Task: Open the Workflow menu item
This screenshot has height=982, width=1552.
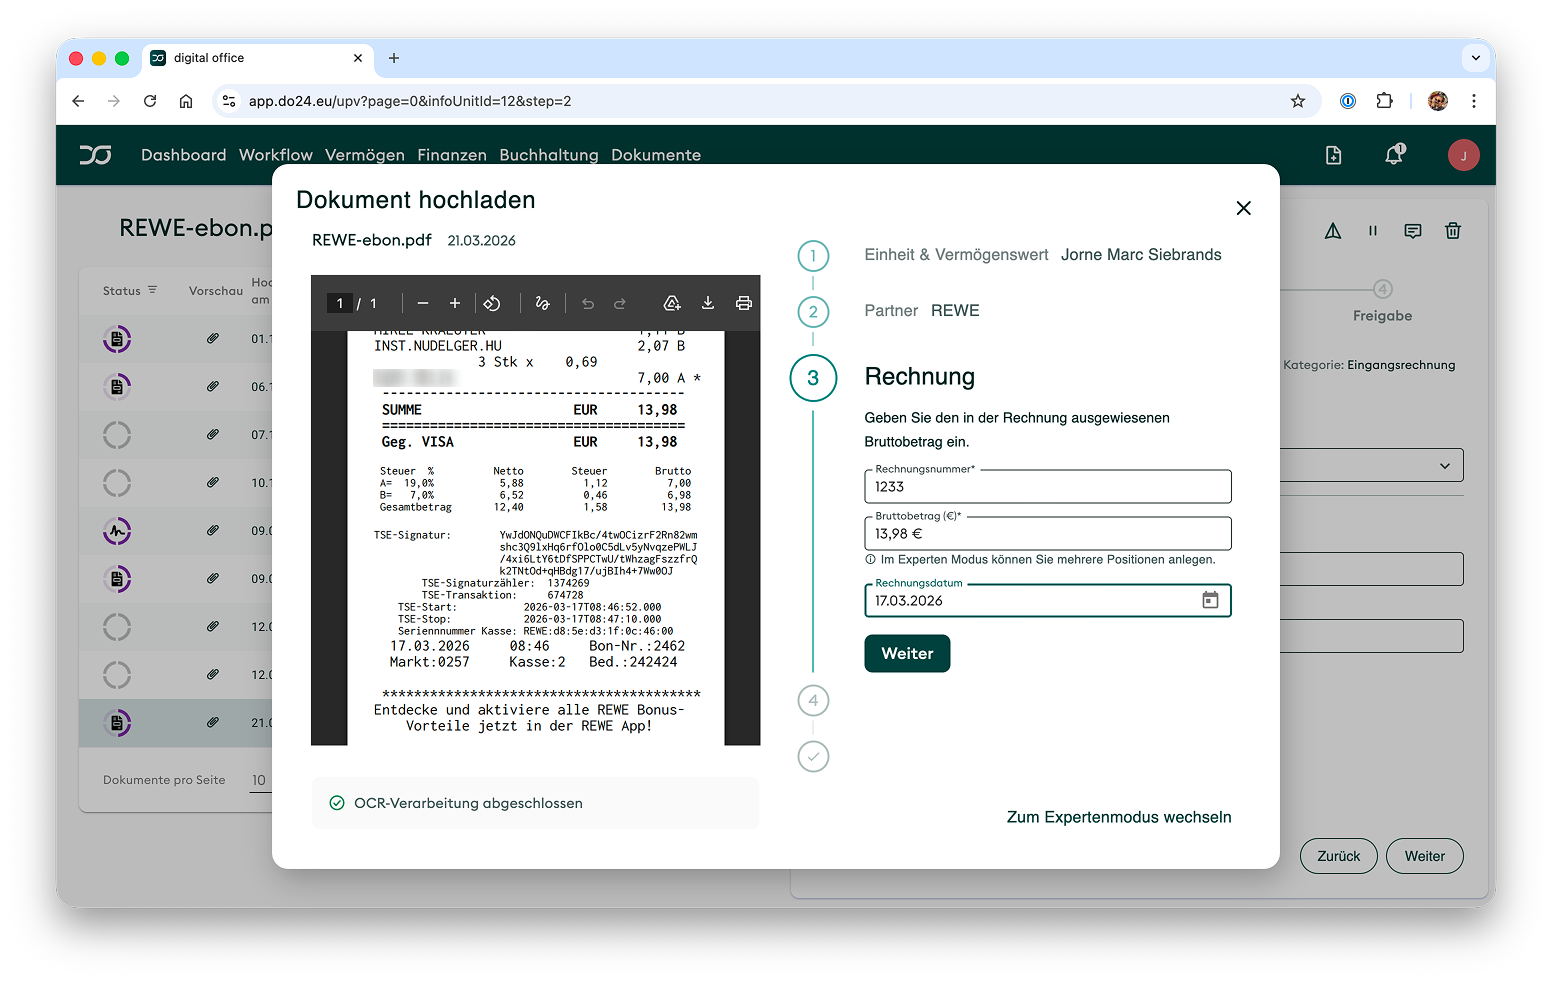Action: pos(276,155)
